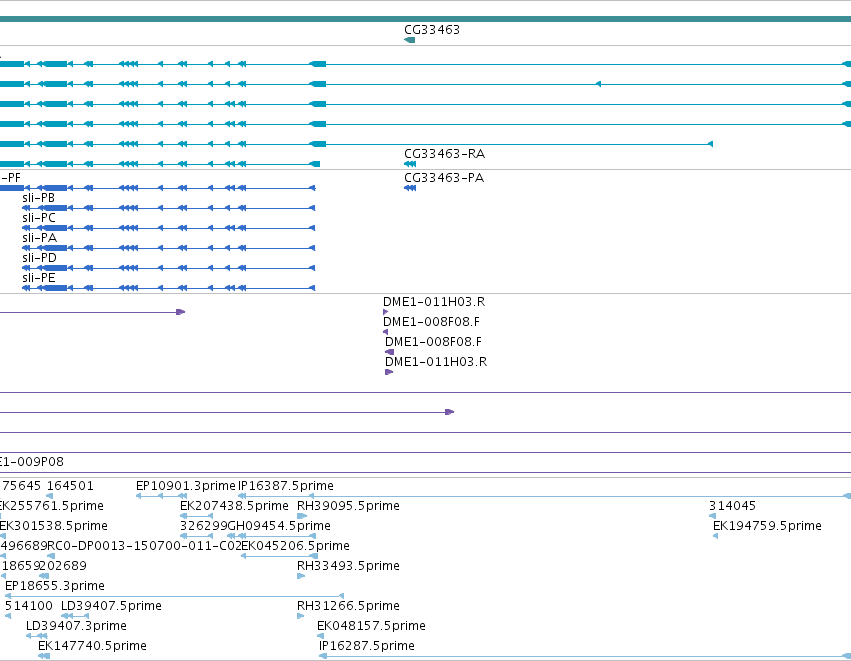
Task: Select the LD39407.5prime EST label
Action: 111,606
